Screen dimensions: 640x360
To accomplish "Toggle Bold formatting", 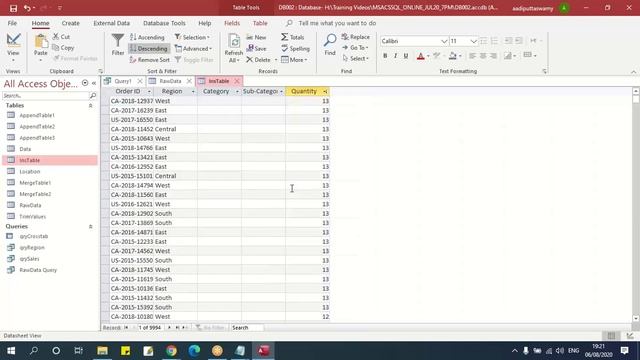I will (385, 56).
